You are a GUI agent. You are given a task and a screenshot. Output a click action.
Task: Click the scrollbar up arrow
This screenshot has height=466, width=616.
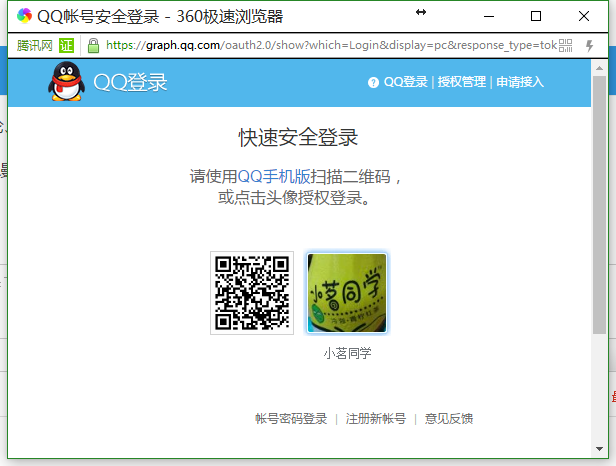coord(600,68)
